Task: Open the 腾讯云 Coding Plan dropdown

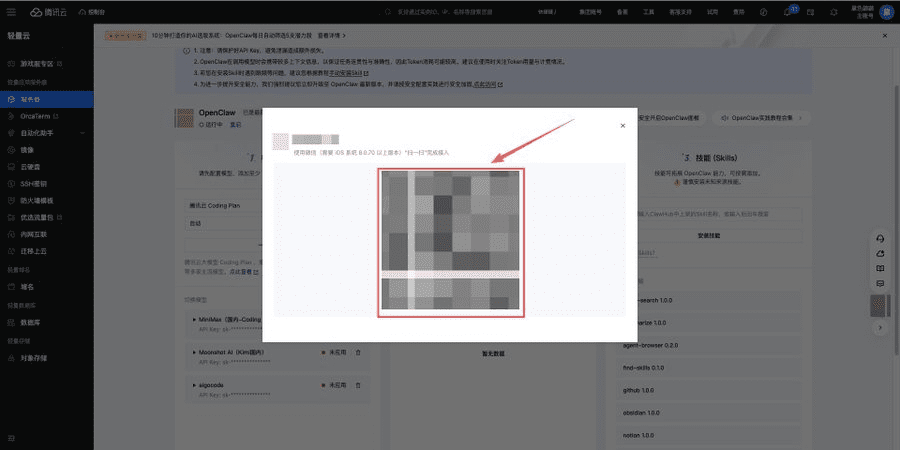Action: click(x=224, y=205)
